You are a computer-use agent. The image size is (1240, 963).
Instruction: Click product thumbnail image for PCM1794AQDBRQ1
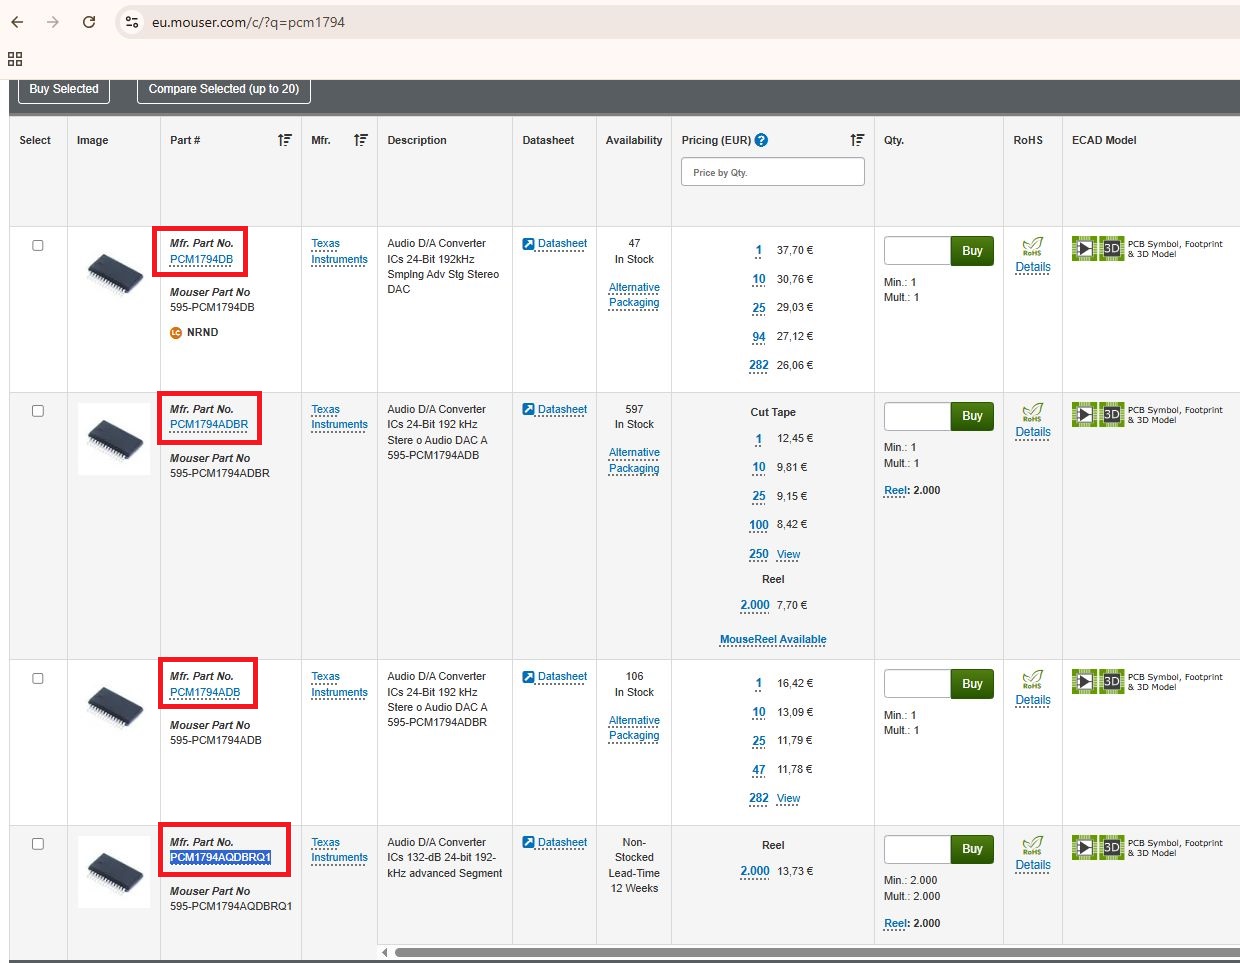tap(114, 871)
